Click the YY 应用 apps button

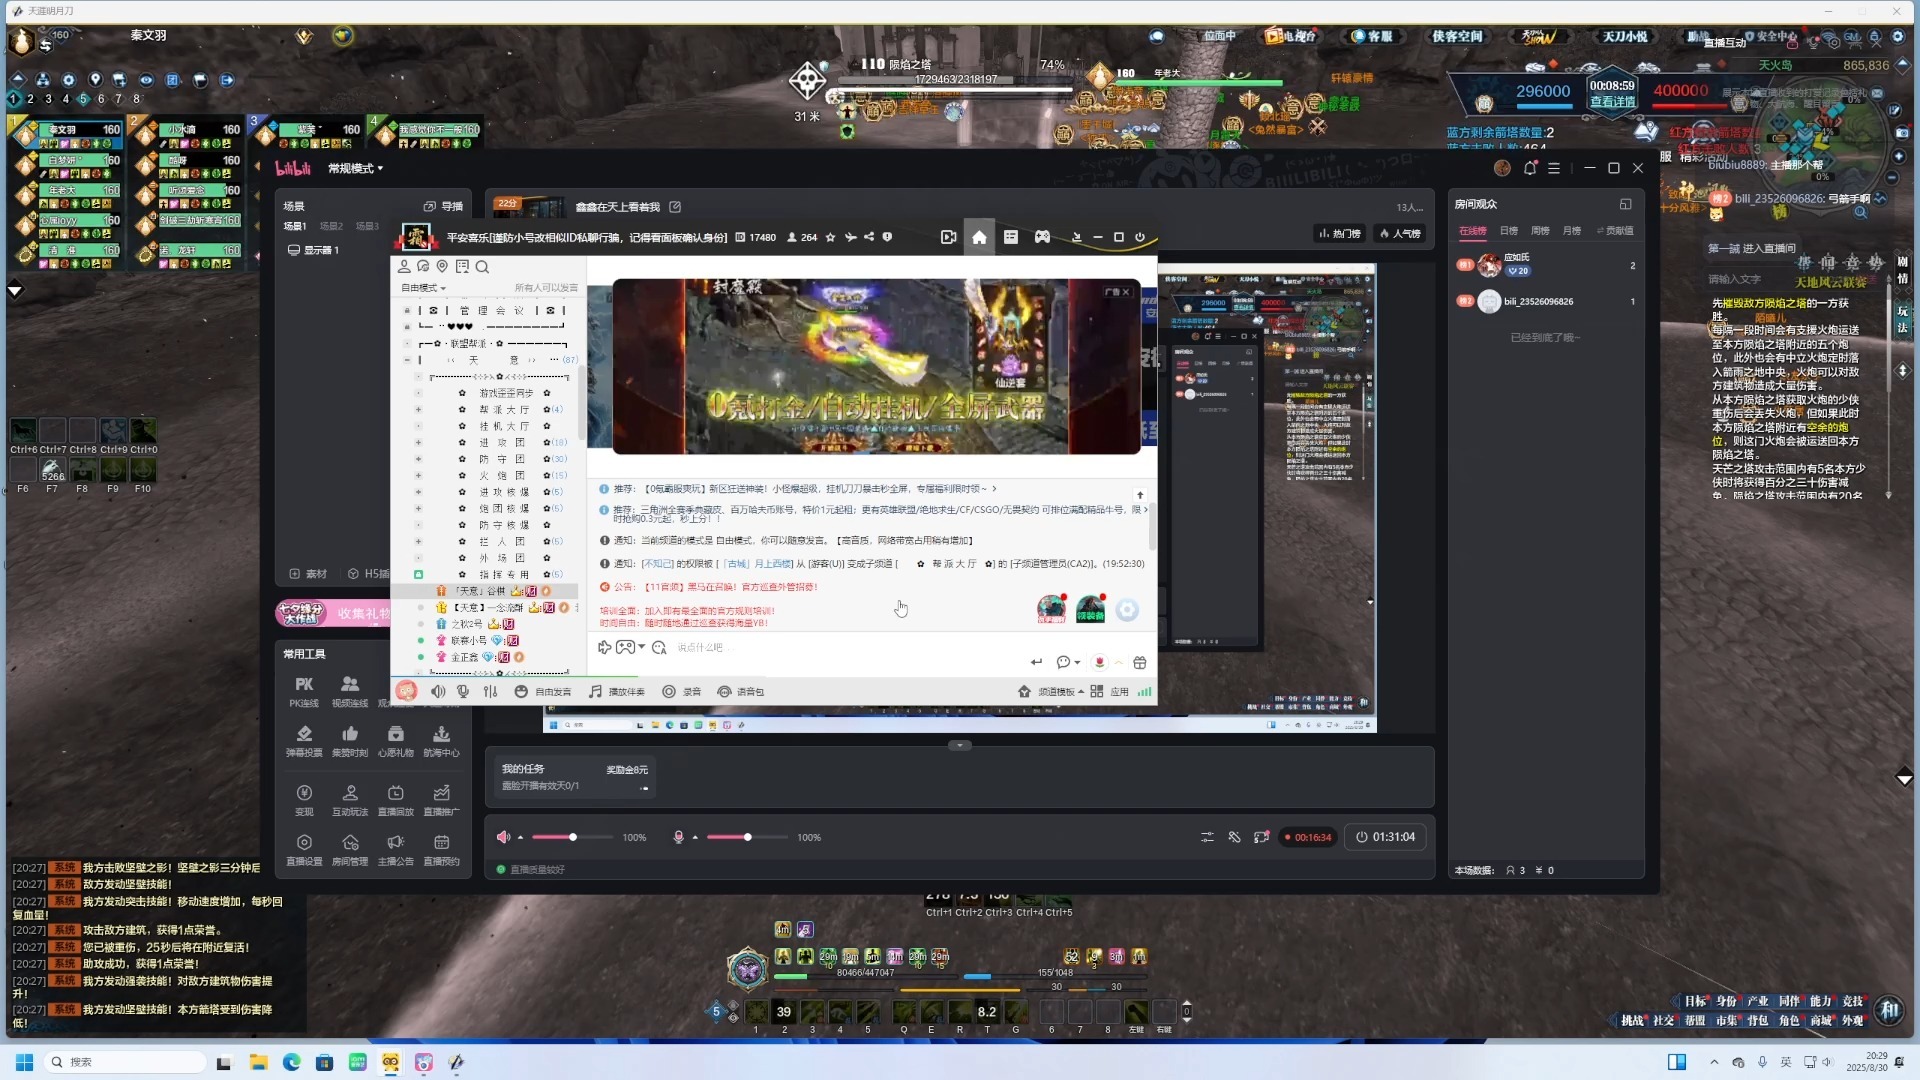(1110, 692)
